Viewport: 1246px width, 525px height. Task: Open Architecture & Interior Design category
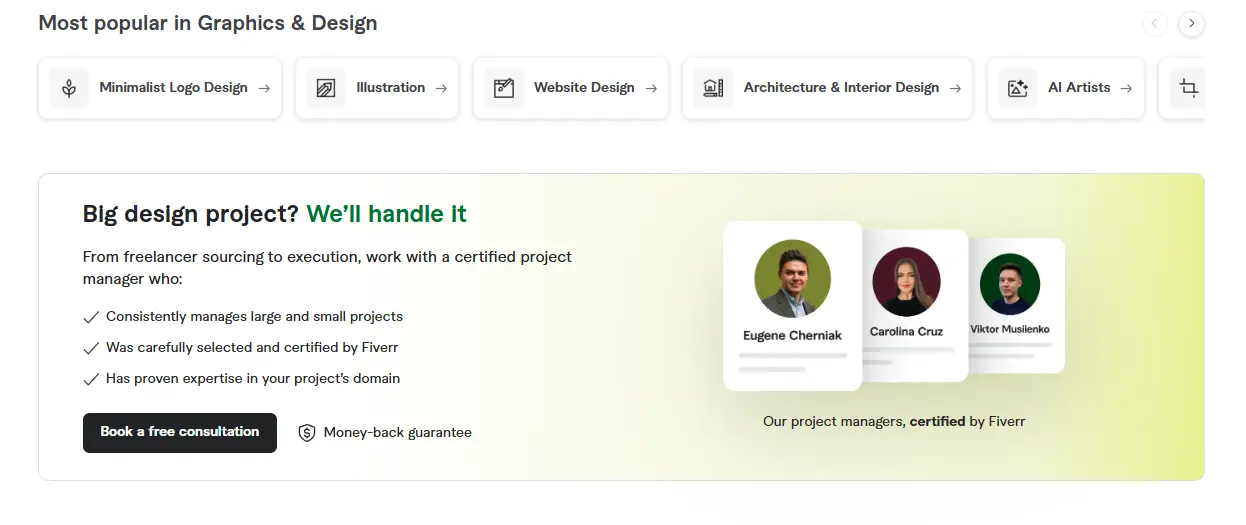click(828, 88)
